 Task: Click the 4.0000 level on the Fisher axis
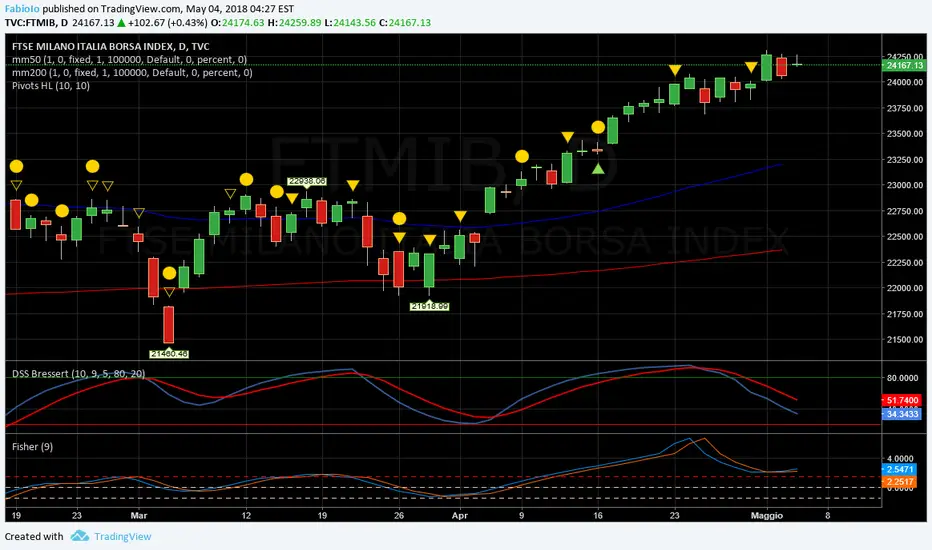[900, 458]
